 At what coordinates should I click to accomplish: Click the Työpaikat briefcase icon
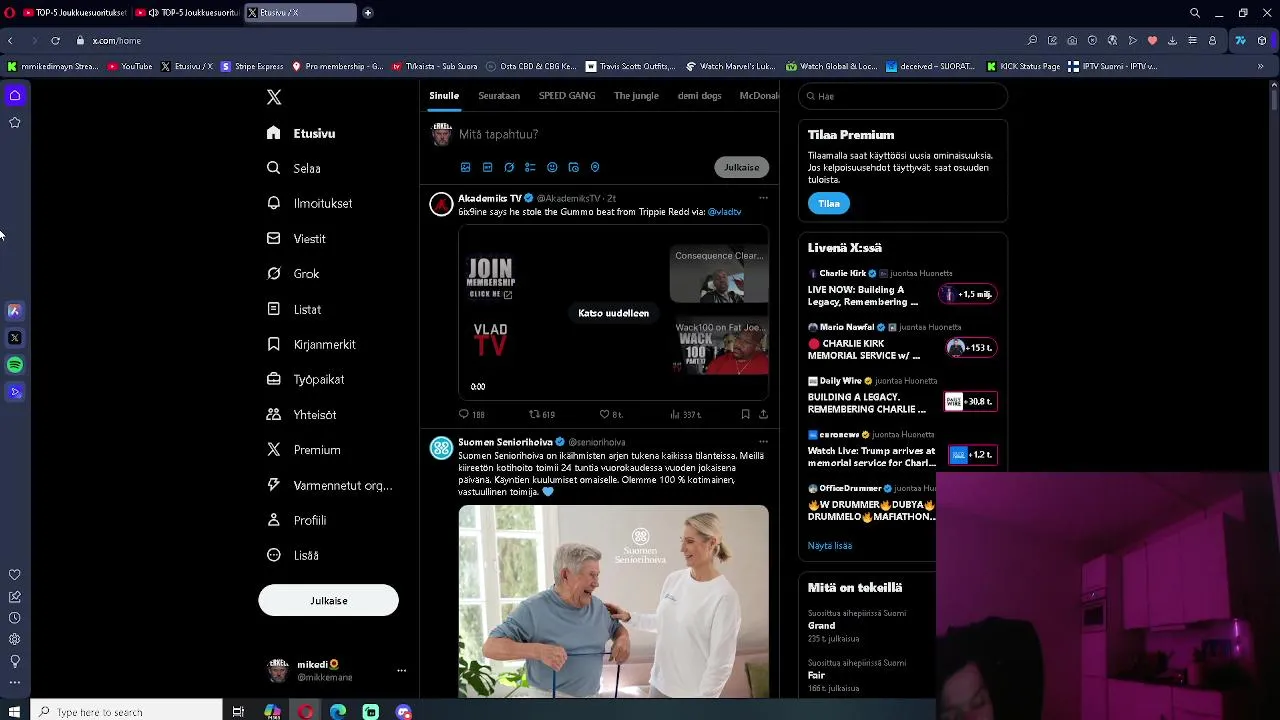(x=273, y=379)
